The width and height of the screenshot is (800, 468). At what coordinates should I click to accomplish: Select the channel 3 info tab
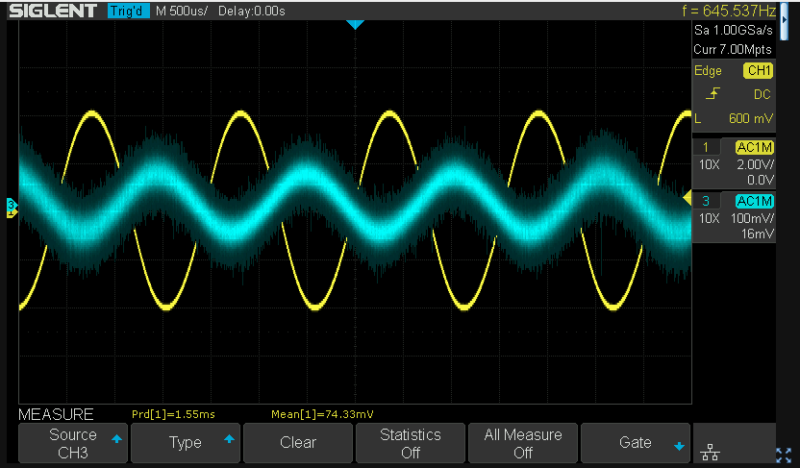coord(704,201)
